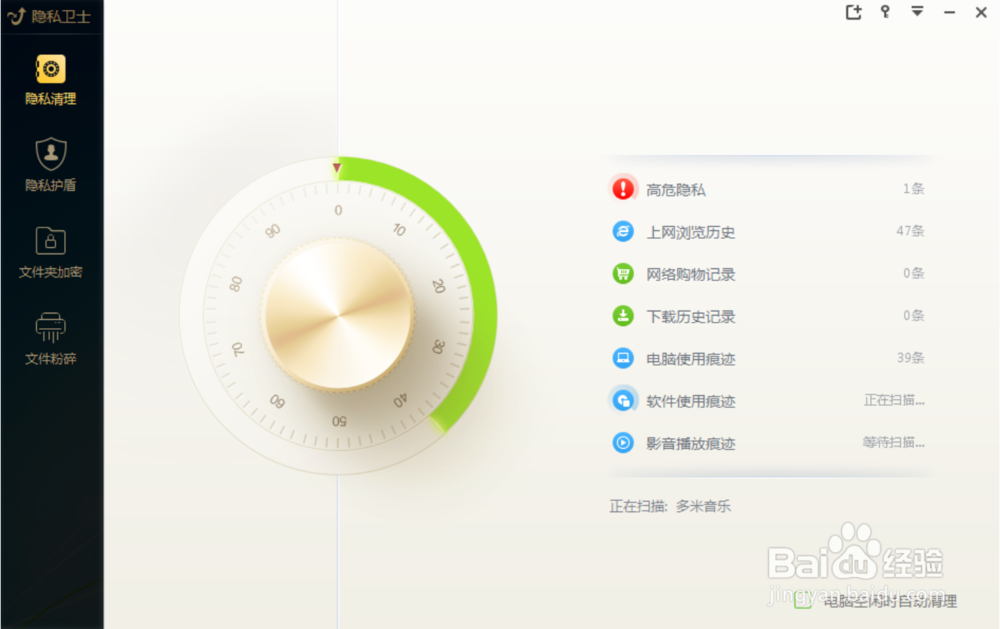1000x629 pixels.
Task: Click the 47条 browsing history count
Action: 910,231
